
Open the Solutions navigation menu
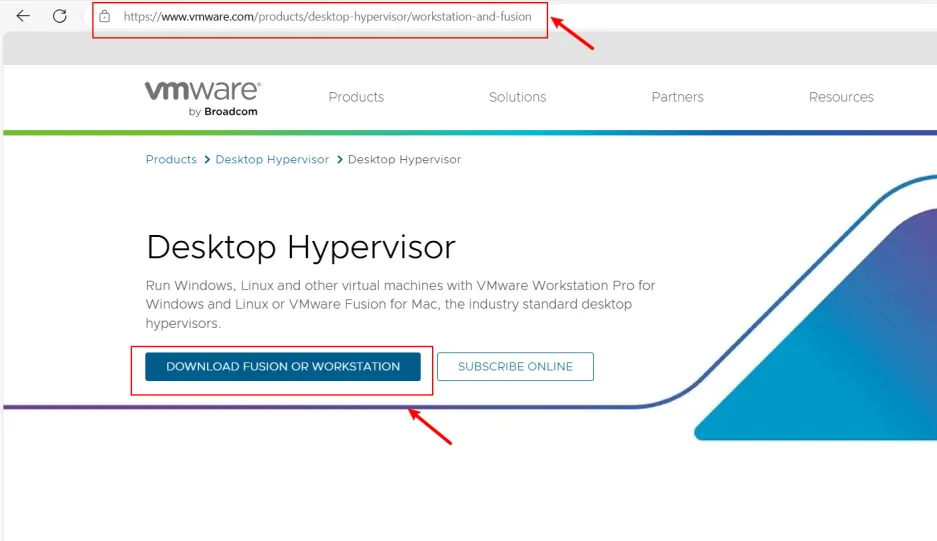click(x=518, y=97)
